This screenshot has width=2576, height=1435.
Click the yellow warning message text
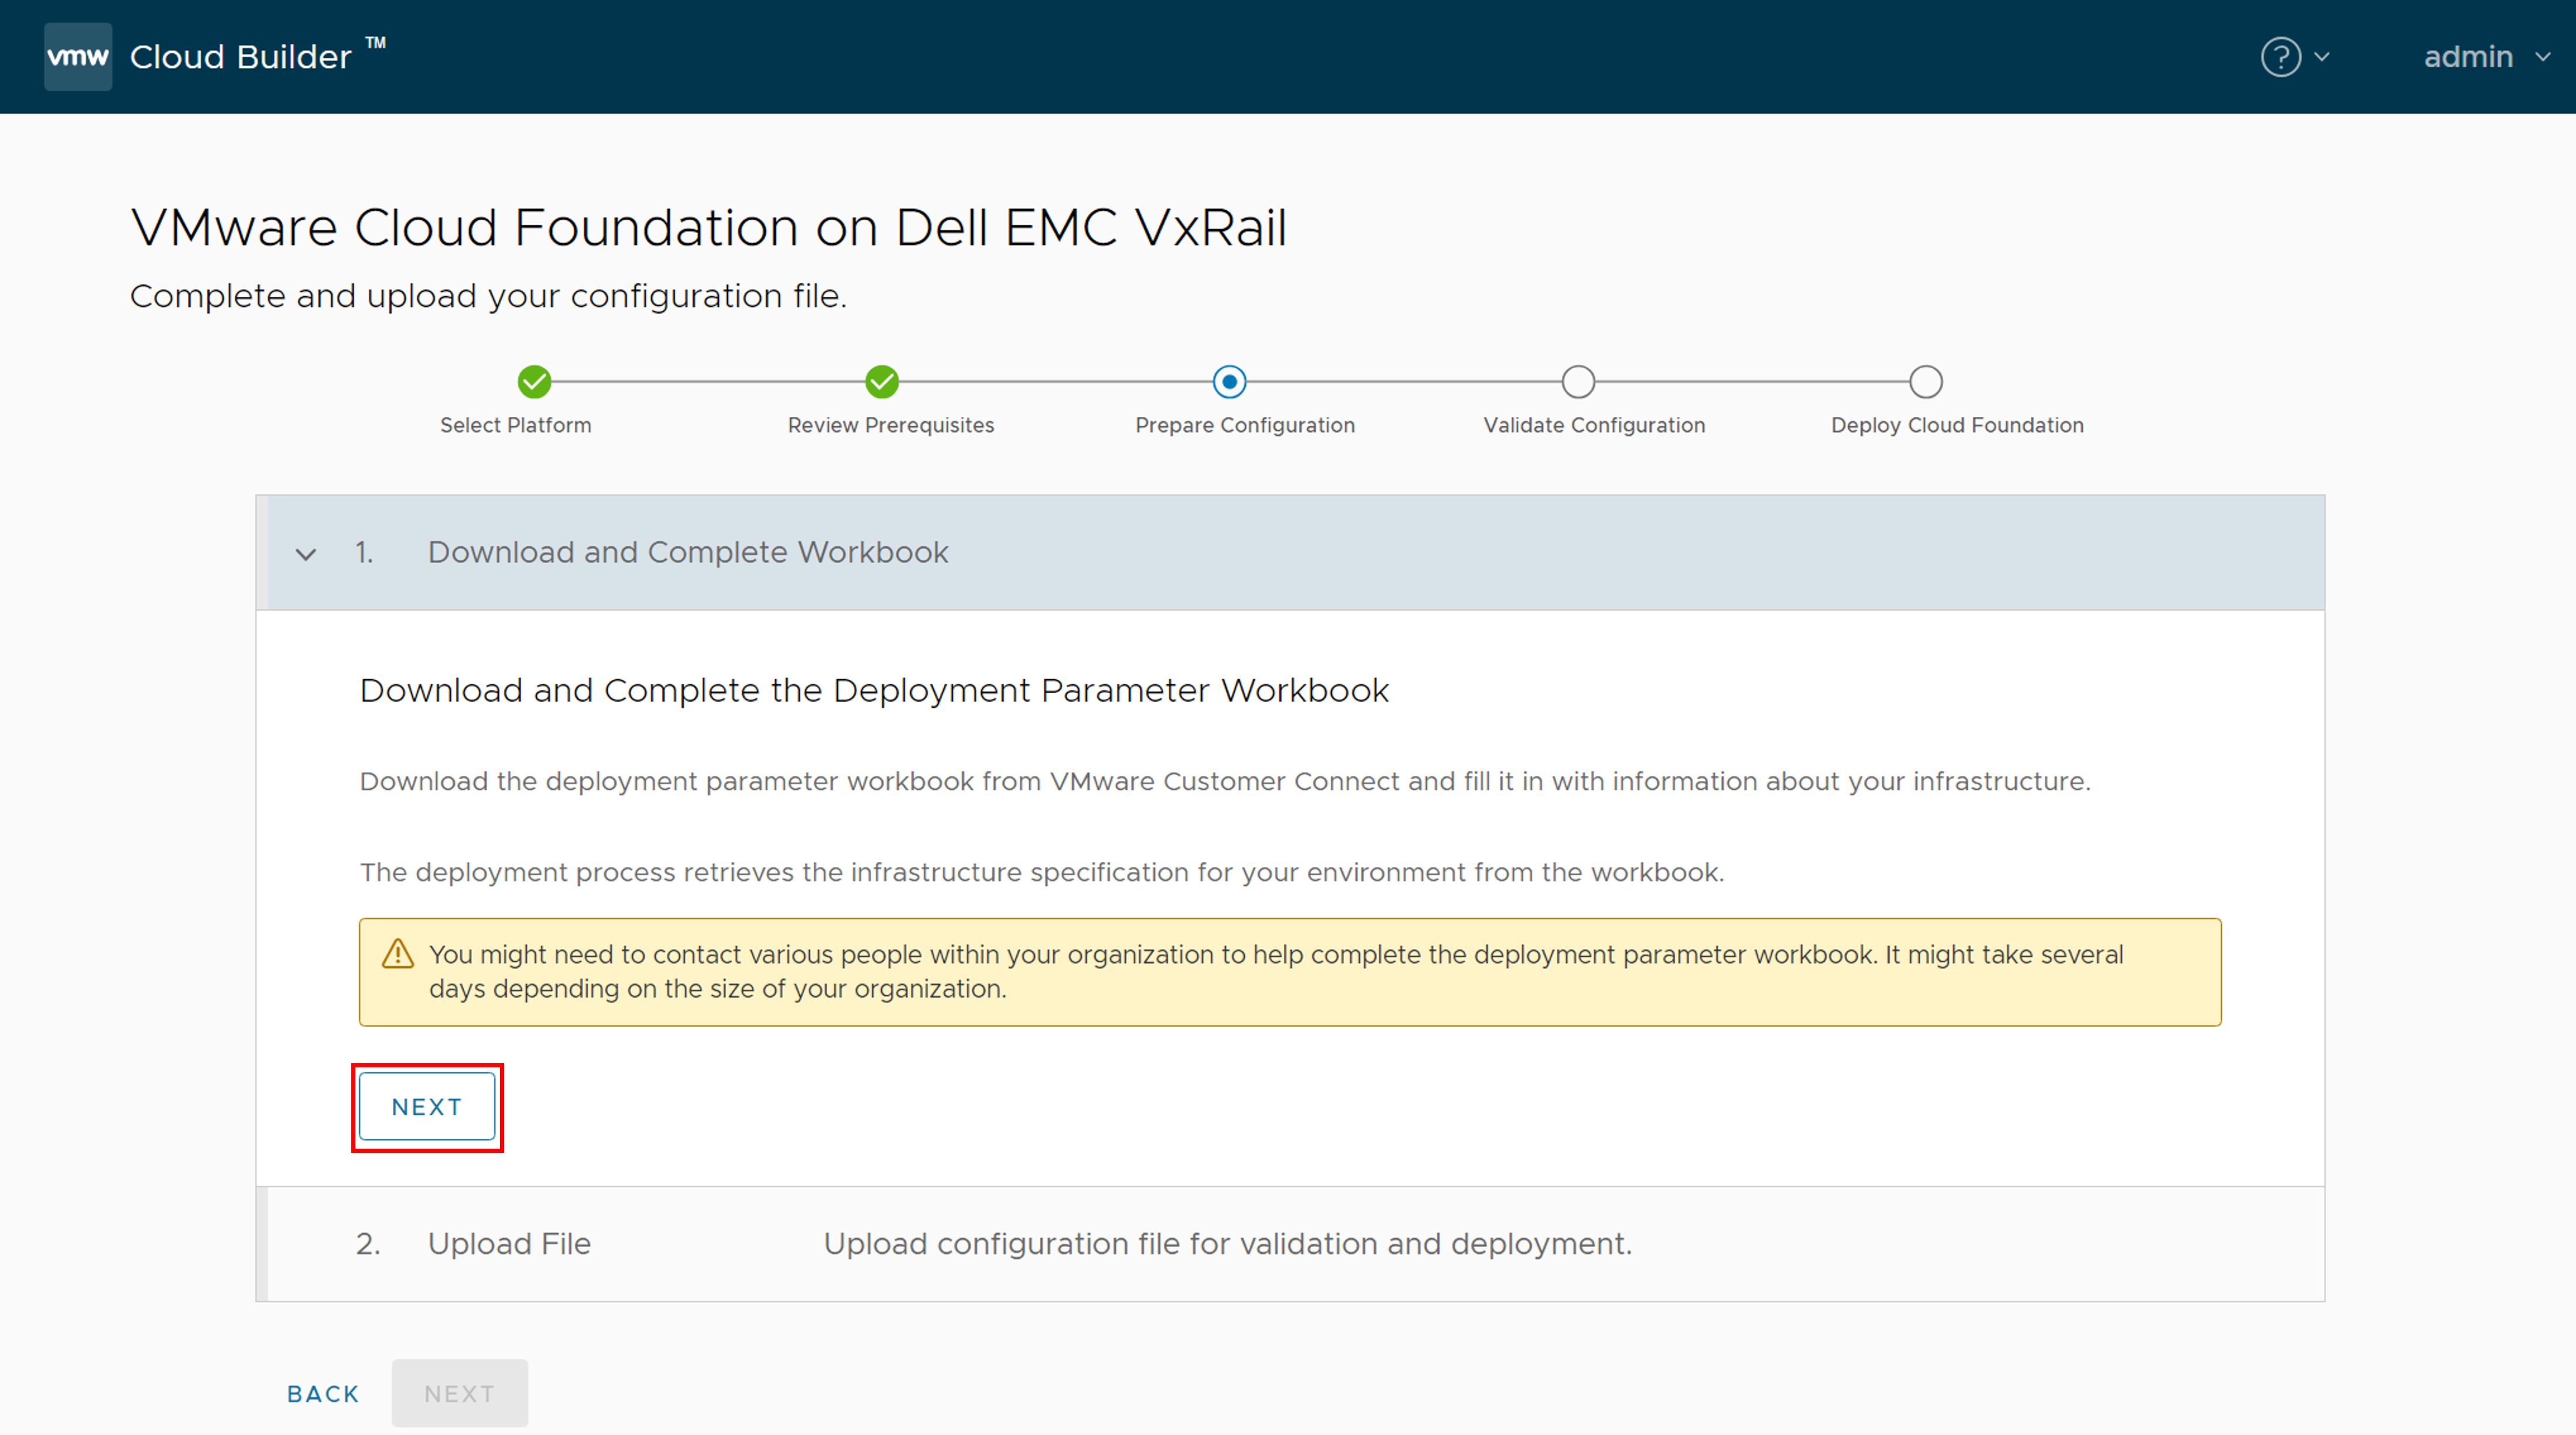[1276, 971]
